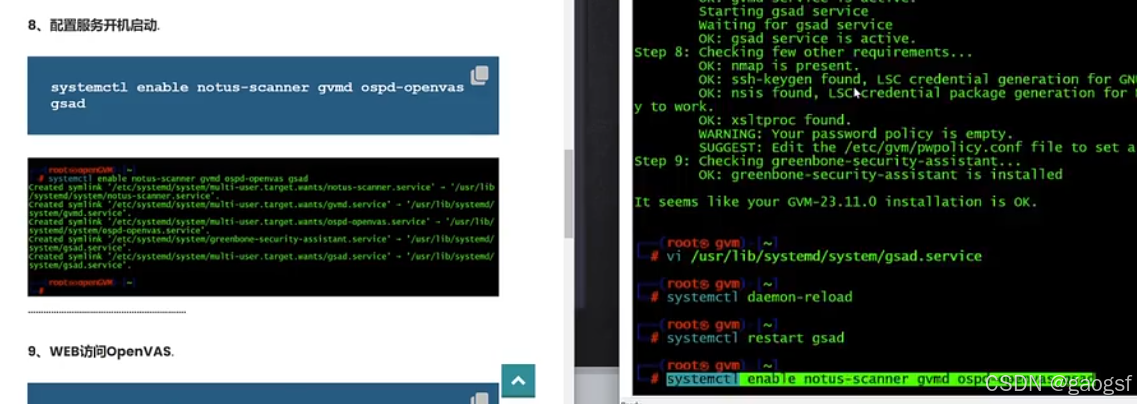The width and height of the screenshot is (1137, 404).
Task: Click the command "systemctl restart gsad"
Action: click(x=755, y=338)
